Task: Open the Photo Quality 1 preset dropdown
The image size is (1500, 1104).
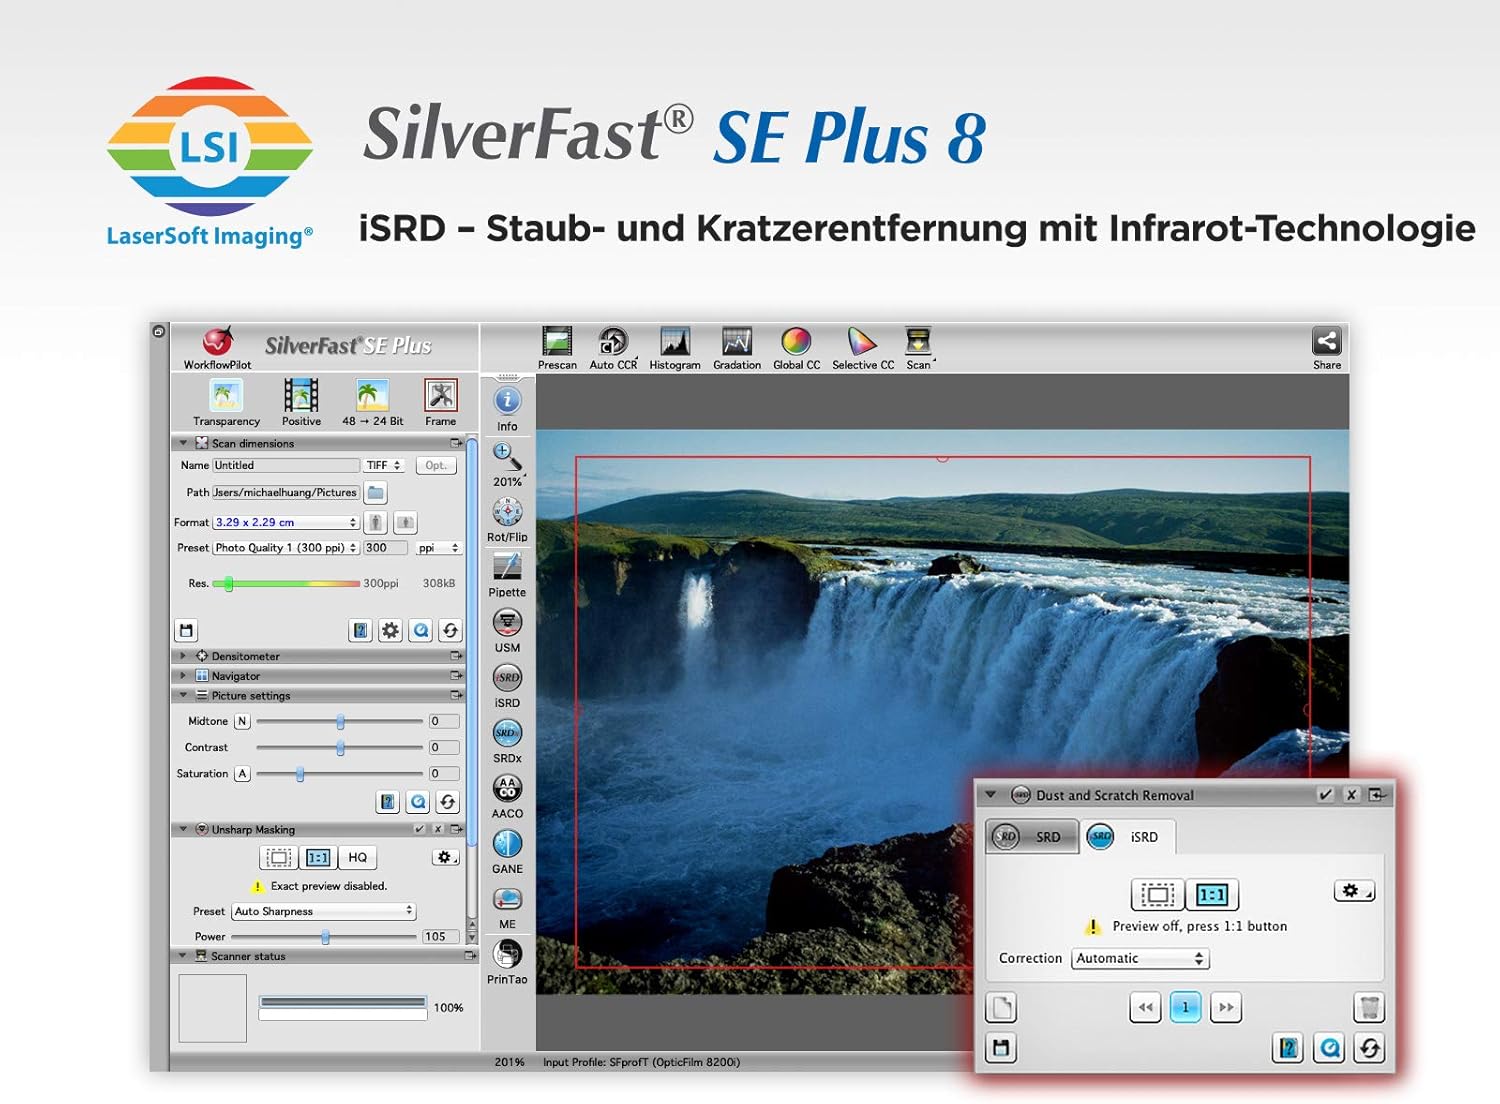Action: tap(286, 548)
